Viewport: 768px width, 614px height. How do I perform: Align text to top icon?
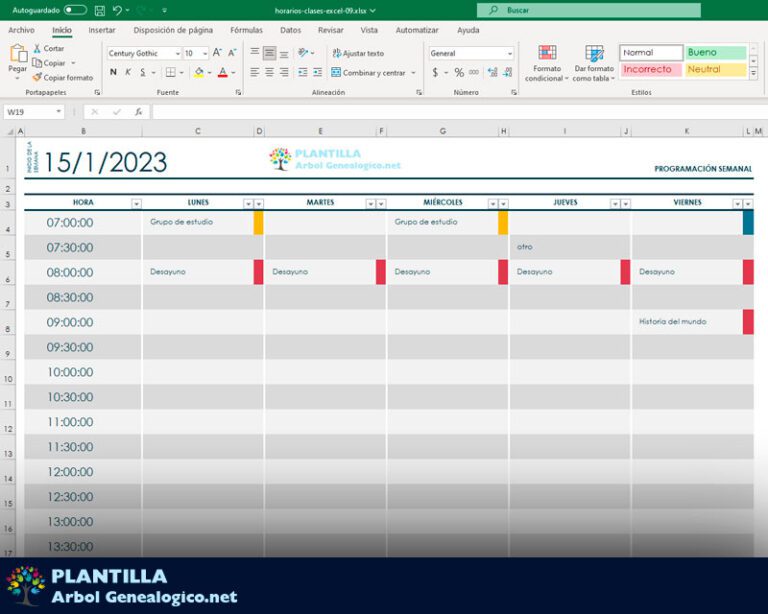pos(255,53)
